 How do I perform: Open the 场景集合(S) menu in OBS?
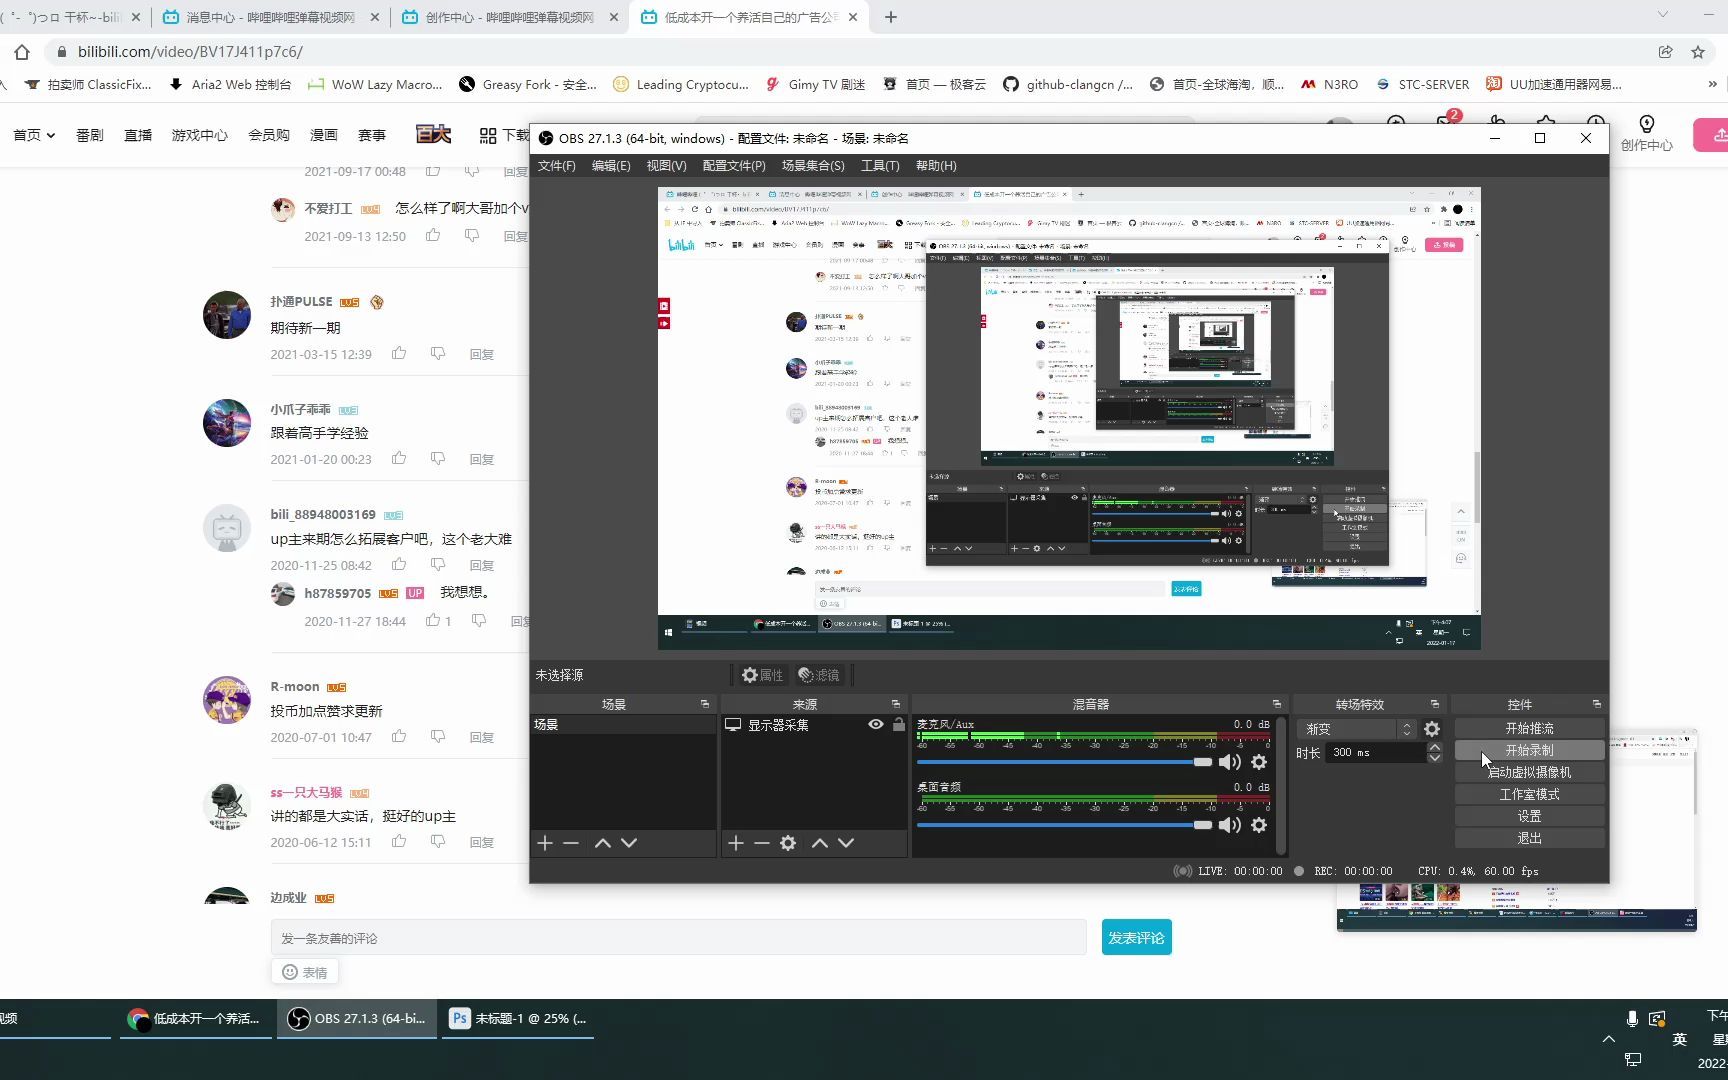(813, 166)
